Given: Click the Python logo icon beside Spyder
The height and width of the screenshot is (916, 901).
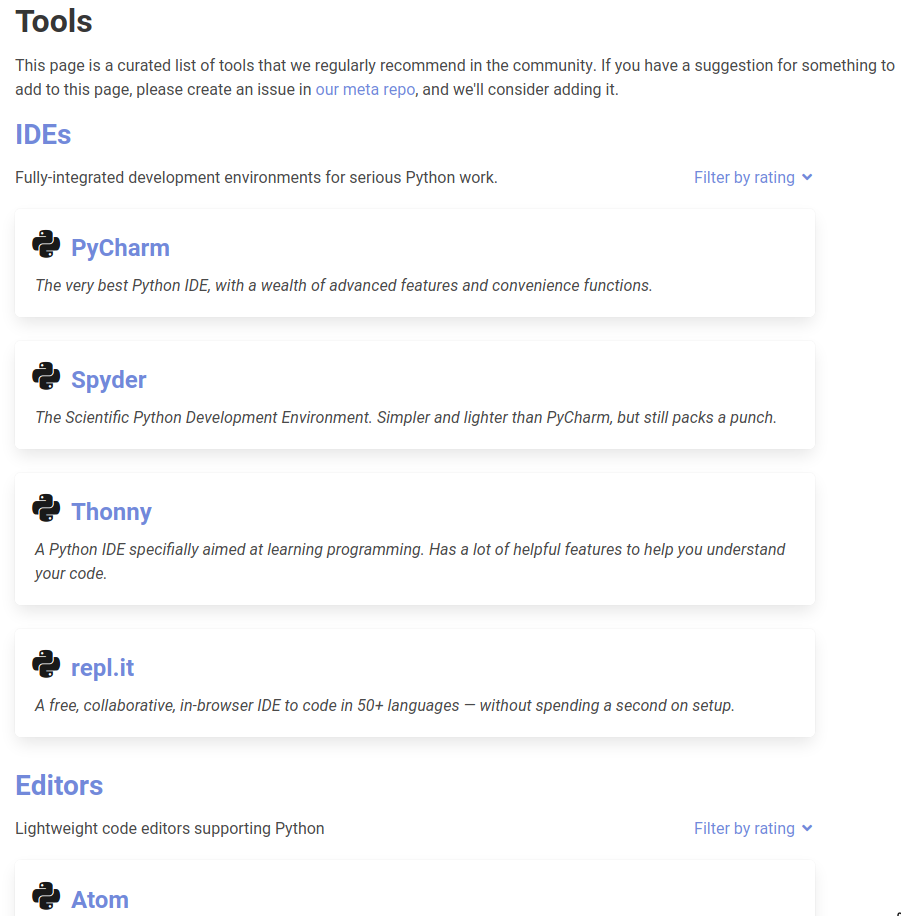Looking at the screenshot, I should (x=46, y=376).
